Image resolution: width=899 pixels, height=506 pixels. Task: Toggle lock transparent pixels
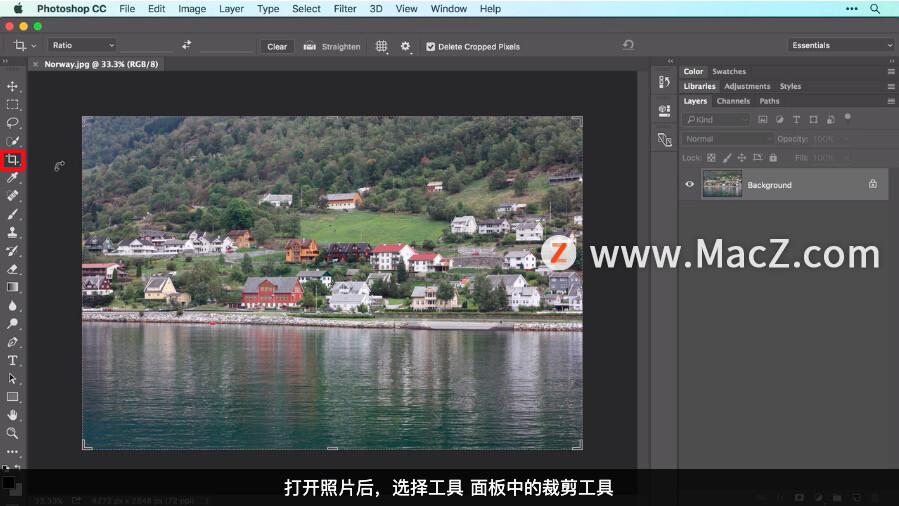point(711,158)
